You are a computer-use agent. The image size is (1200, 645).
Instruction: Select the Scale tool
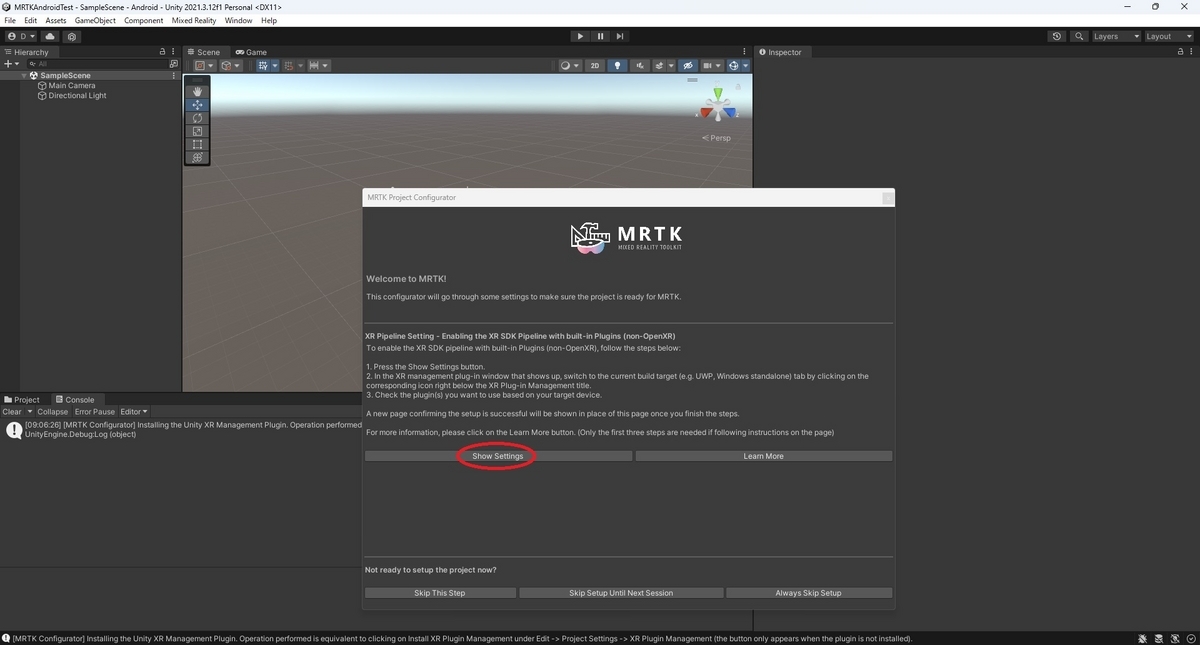tap(197, 131)
